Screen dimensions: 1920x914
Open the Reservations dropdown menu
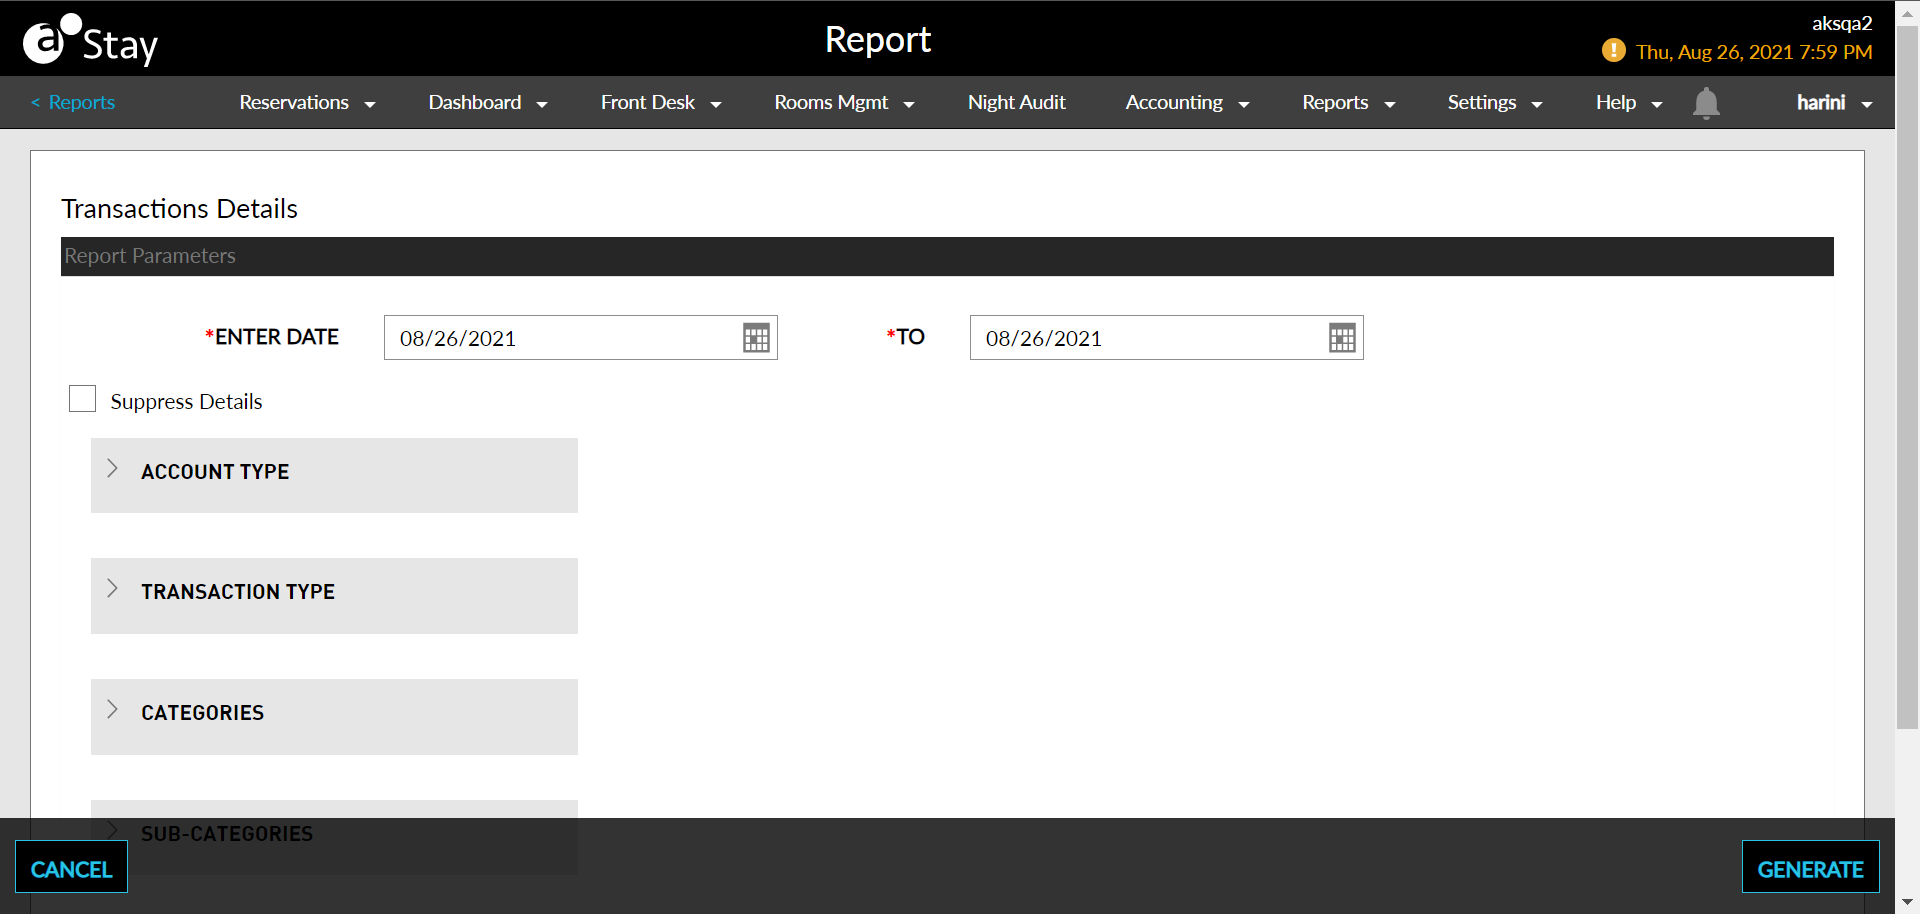pos(306,103)
